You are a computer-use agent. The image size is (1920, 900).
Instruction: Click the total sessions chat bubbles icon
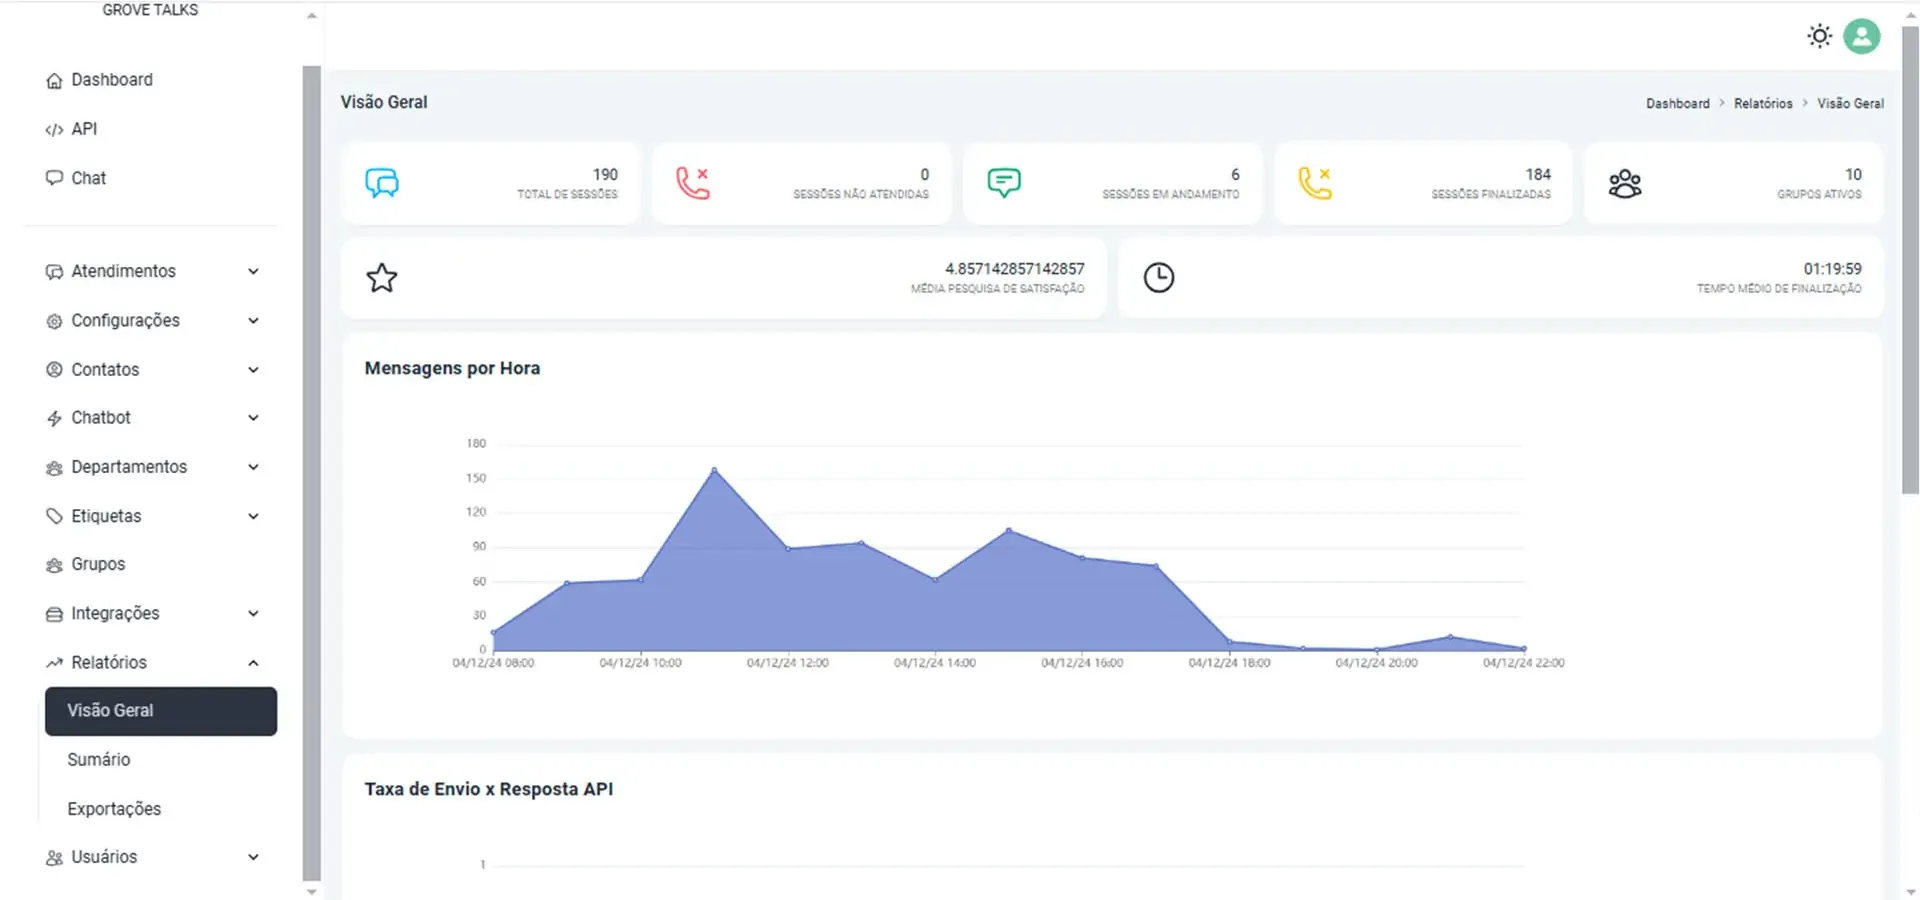point(382,183)
